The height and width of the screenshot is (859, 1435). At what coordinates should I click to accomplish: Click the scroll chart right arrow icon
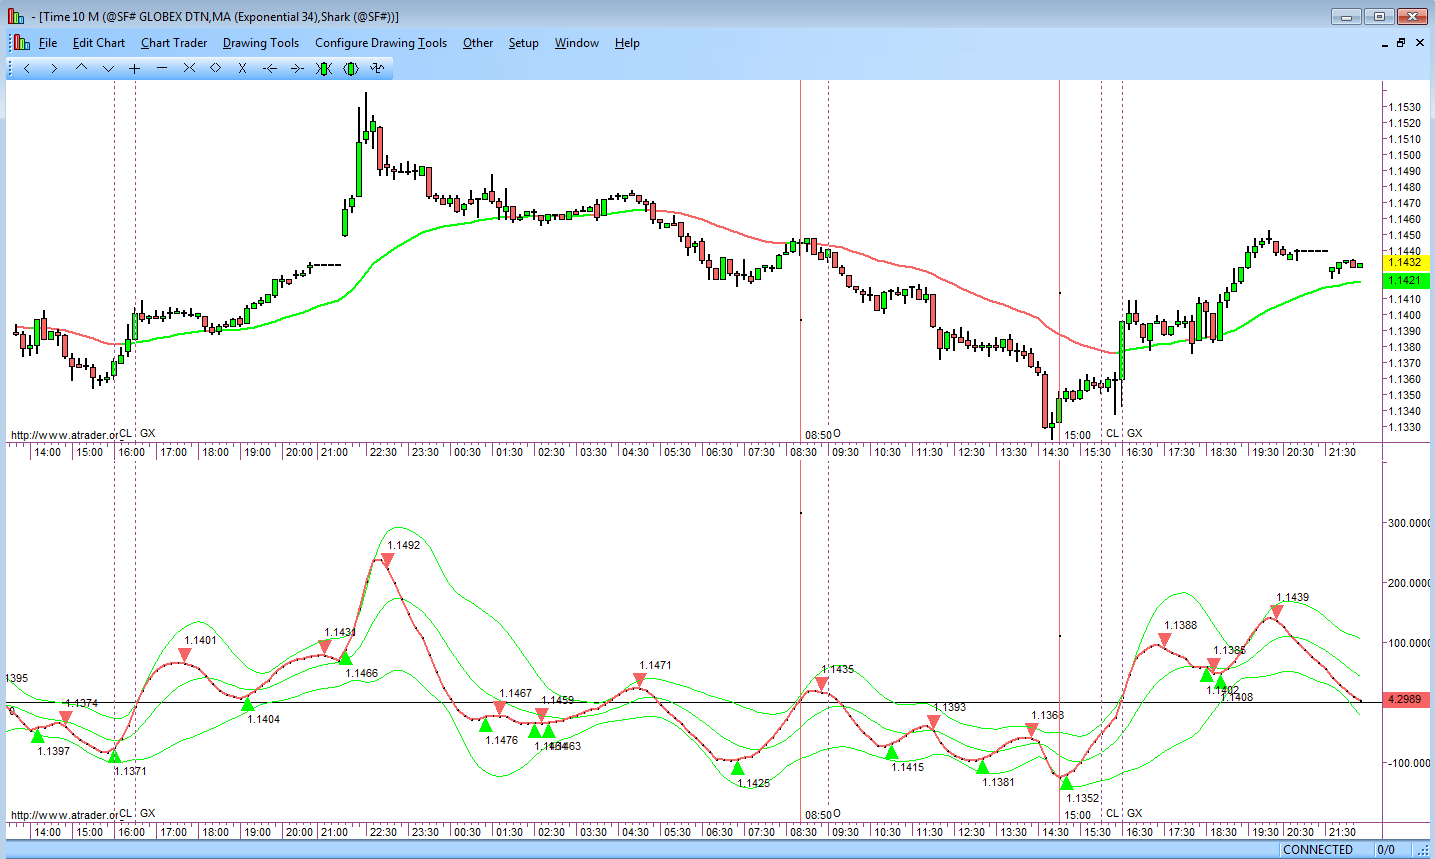tap(54, 68)
